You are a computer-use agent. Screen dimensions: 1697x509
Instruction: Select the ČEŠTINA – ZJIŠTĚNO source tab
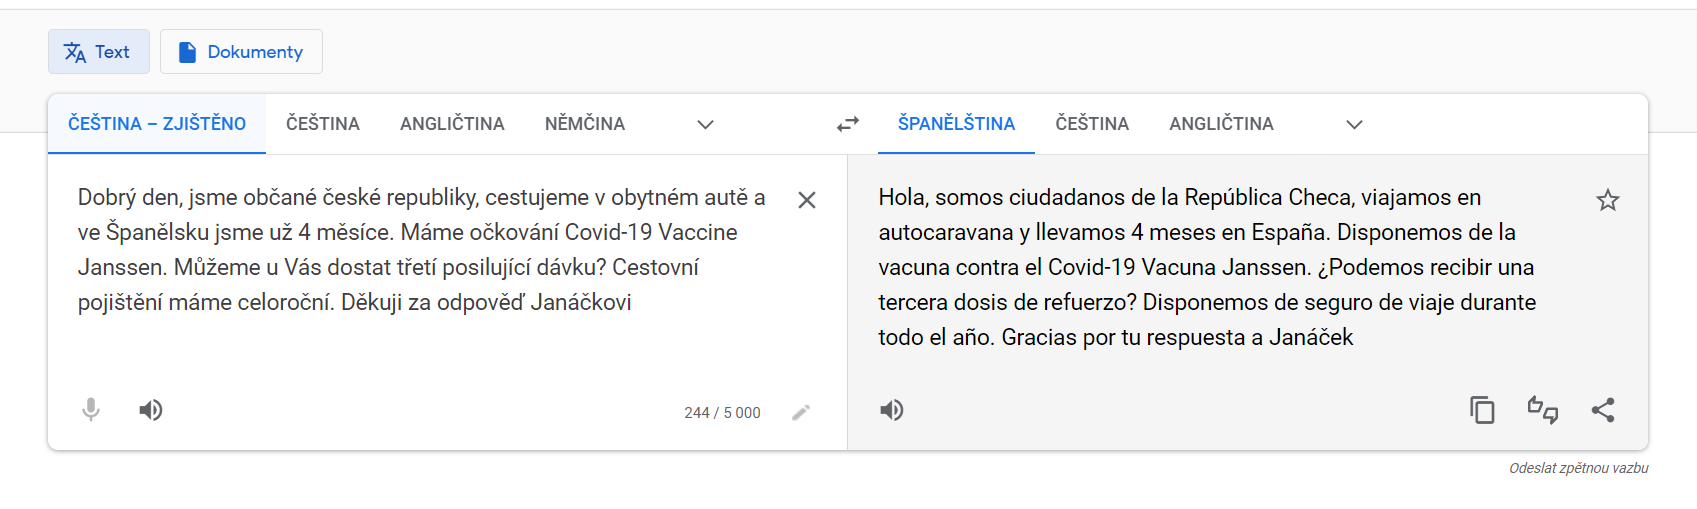coord(157,124)
